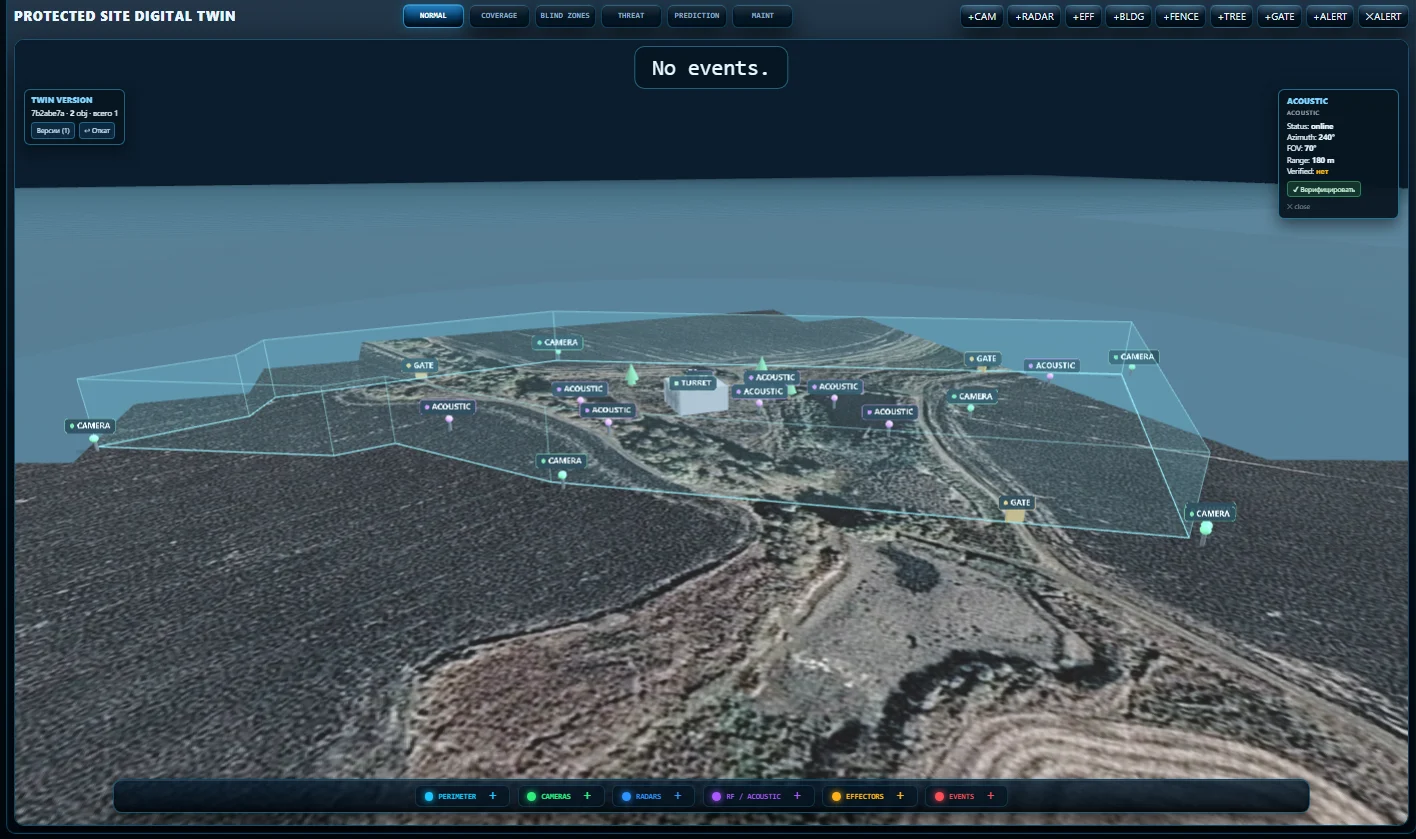Open the THREAT mode tab
Image resolution: width=1416 pixels, height=839 pixels.
click(x=631, y=16)
